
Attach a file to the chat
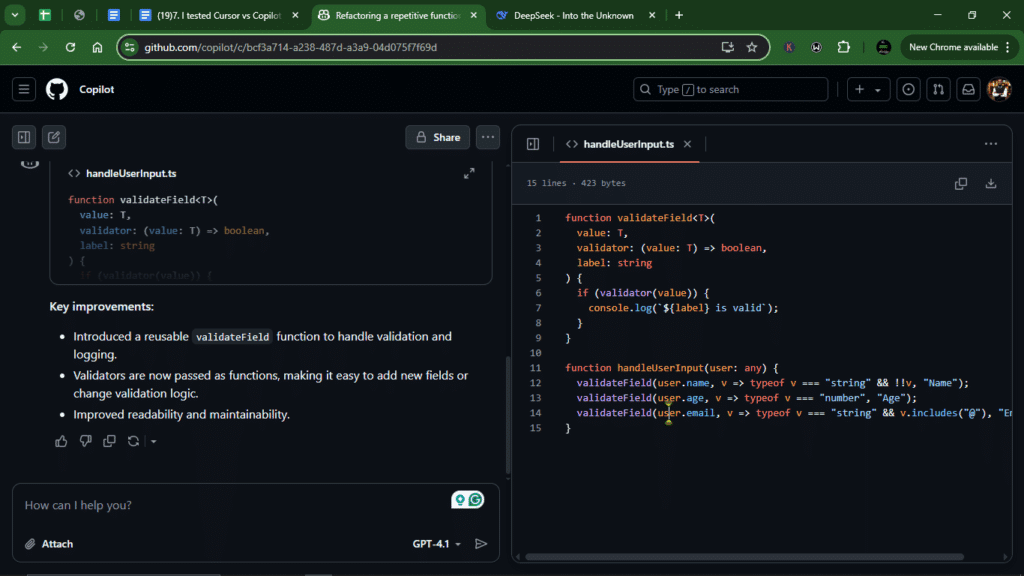(x=48, y=543)
